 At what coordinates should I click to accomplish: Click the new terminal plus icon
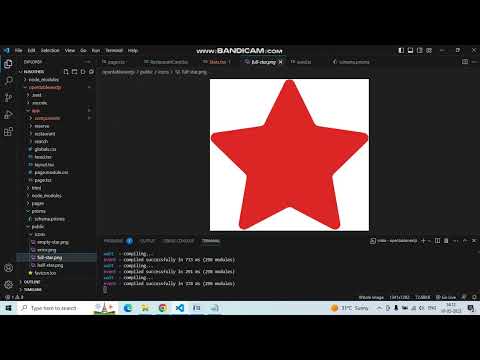tap(423, 241)
